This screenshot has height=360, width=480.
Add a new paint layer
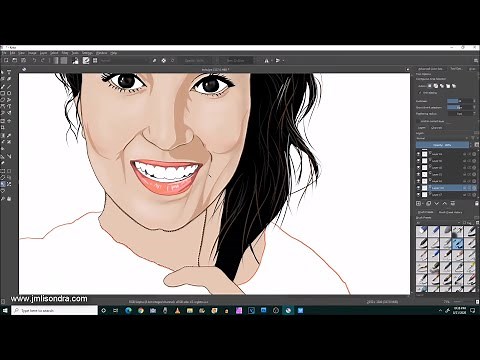(x=418, y=203)
